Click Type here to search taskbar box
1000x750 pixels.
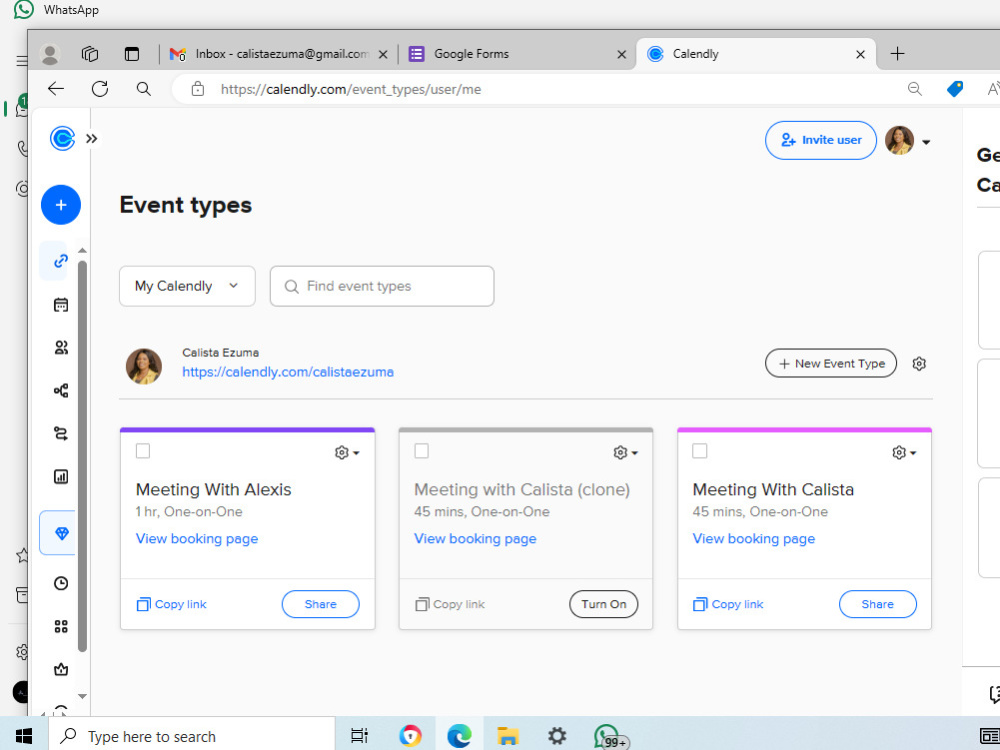tap(191, 736)
